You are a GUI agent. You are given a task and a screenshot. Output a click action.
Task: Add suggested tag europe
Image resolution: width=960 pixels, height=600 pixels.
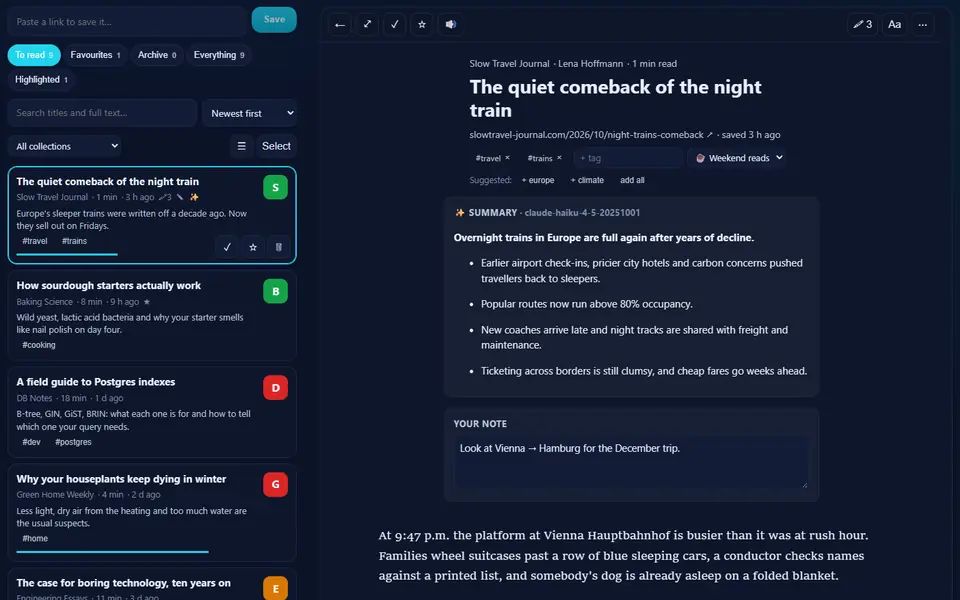click(x=538, y=180)
